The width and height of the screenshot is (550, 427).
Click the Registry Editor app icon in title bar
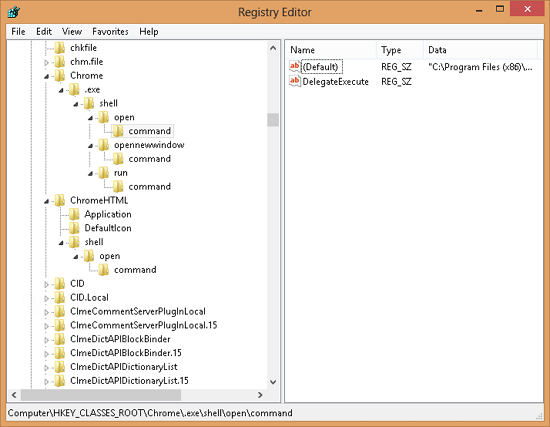(14, 12)
